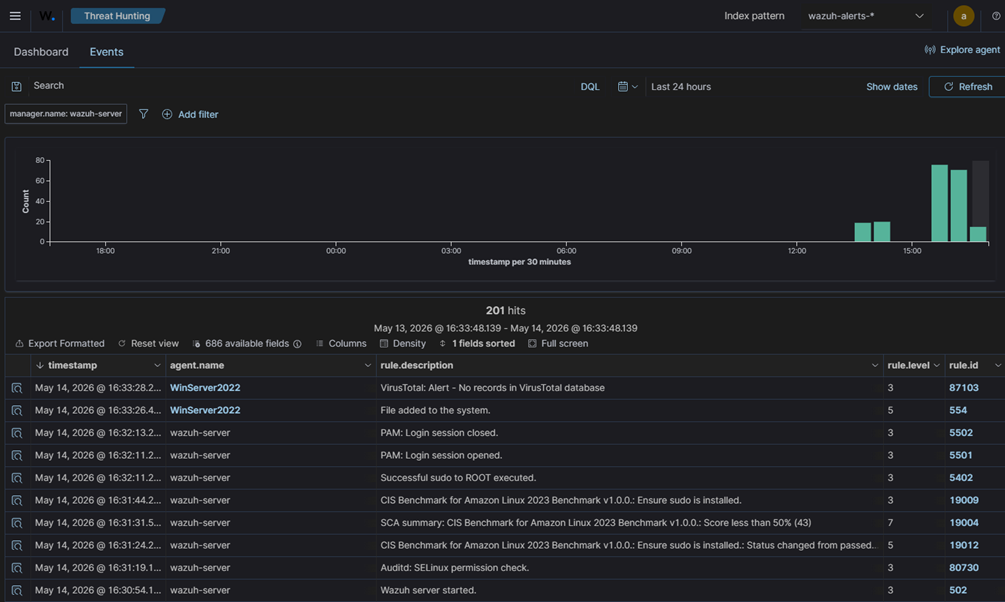Toggle the DQL query language switcher
The image size is (1005, 602).
click(590, 87)
